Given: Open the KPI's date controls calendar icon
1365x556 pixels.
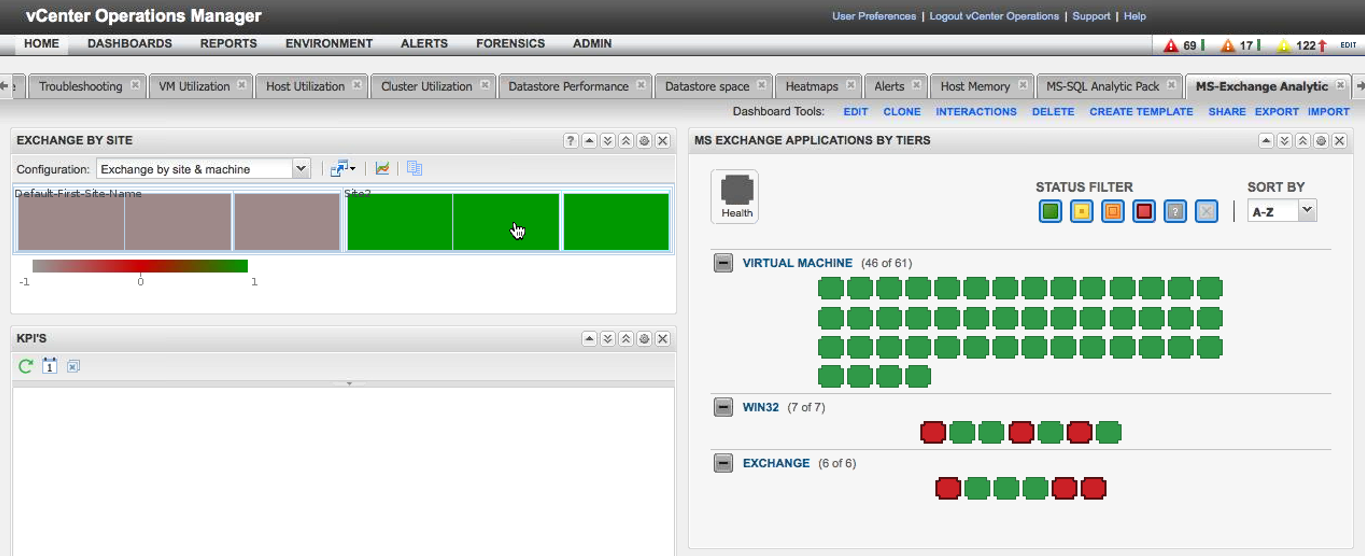Looking at the screenshot, I should [50, 367].
